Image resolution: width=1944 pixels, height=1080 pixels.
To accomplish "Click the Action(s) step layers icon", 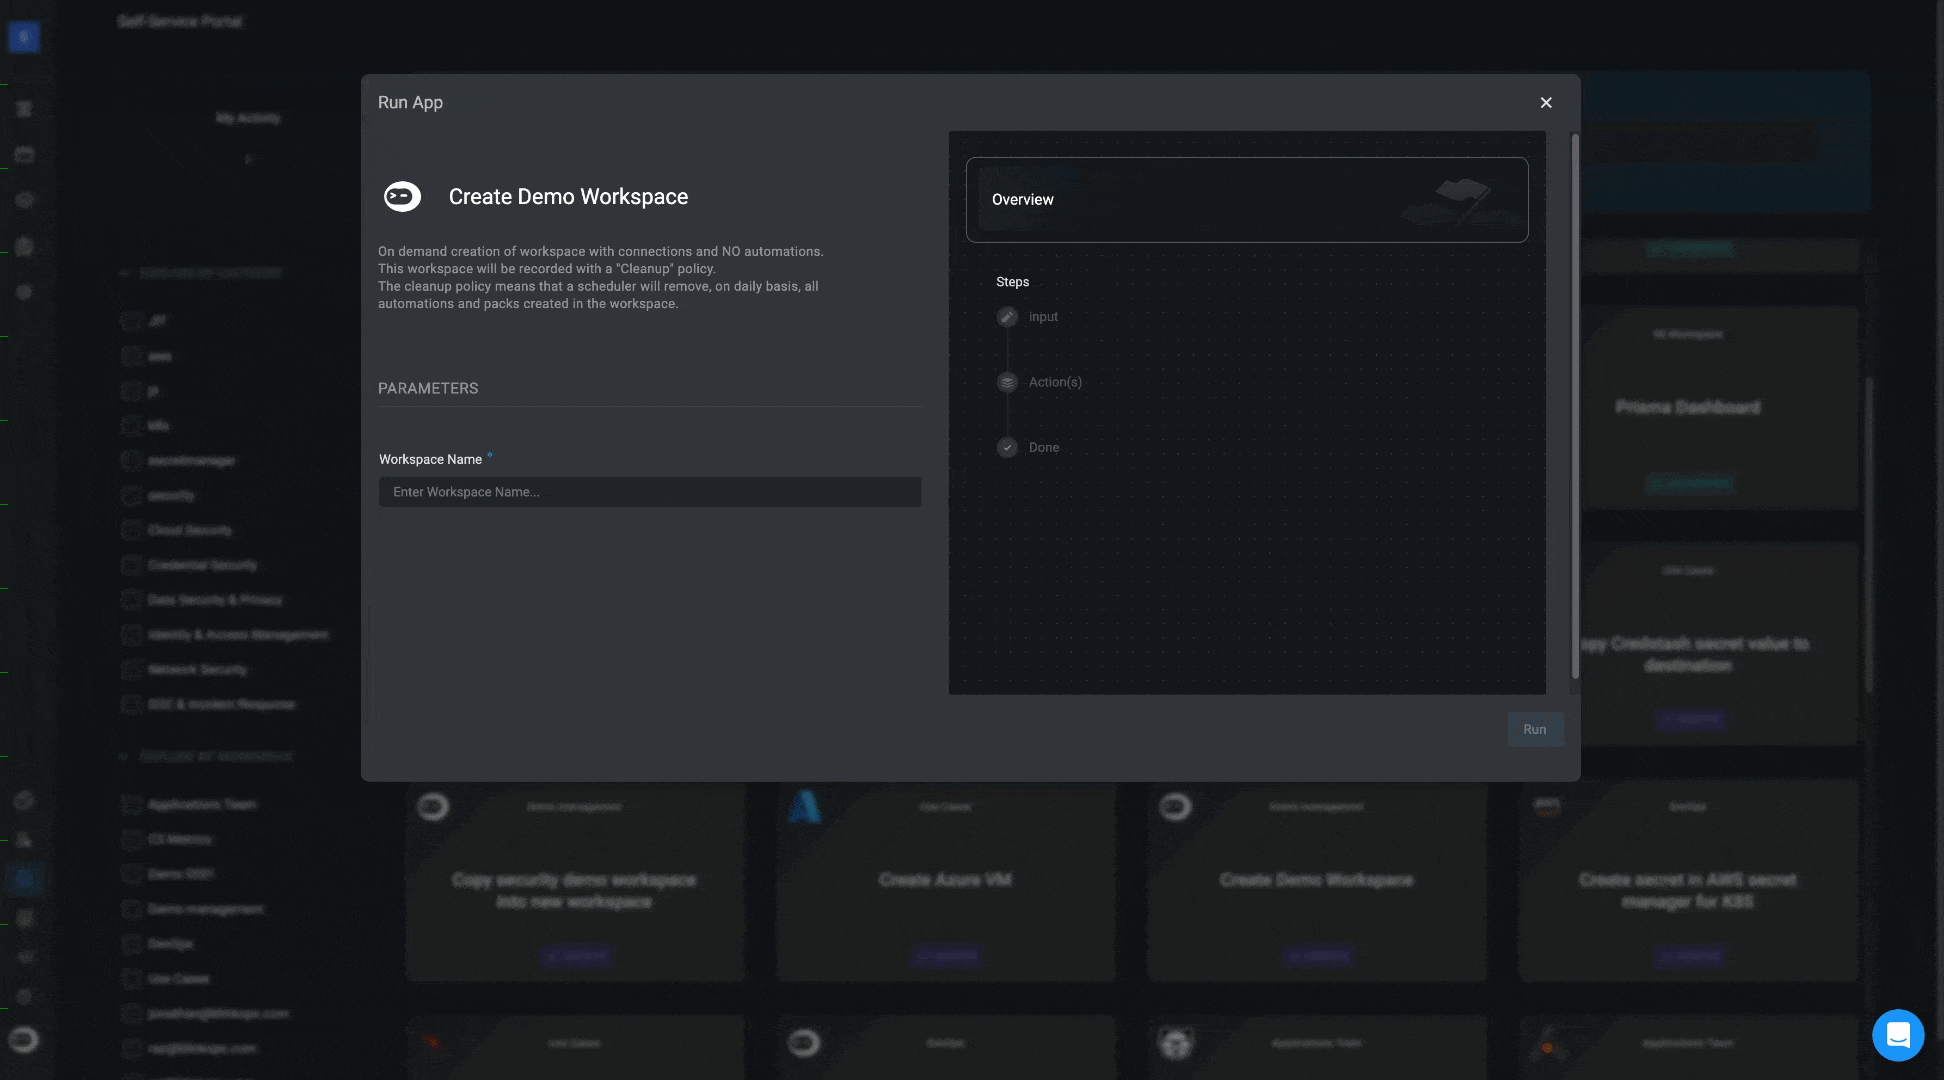I will [x=1007, y=382].
